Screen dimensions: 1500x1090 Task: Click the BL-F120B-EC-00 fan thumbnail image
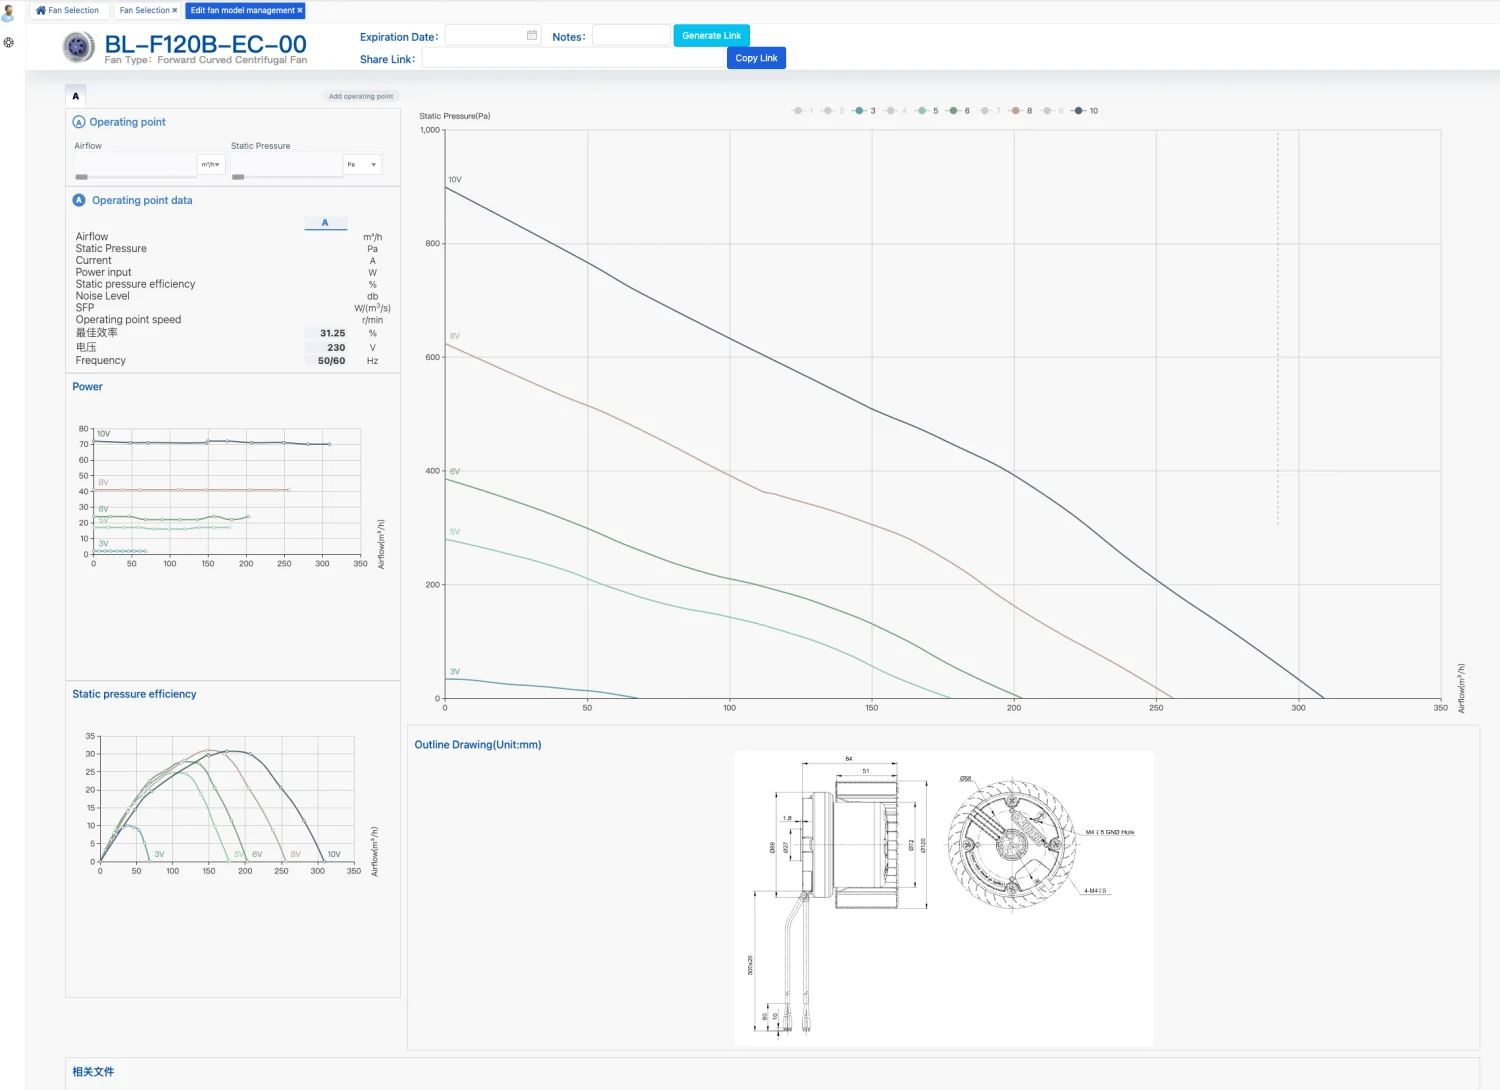point(79,47)
